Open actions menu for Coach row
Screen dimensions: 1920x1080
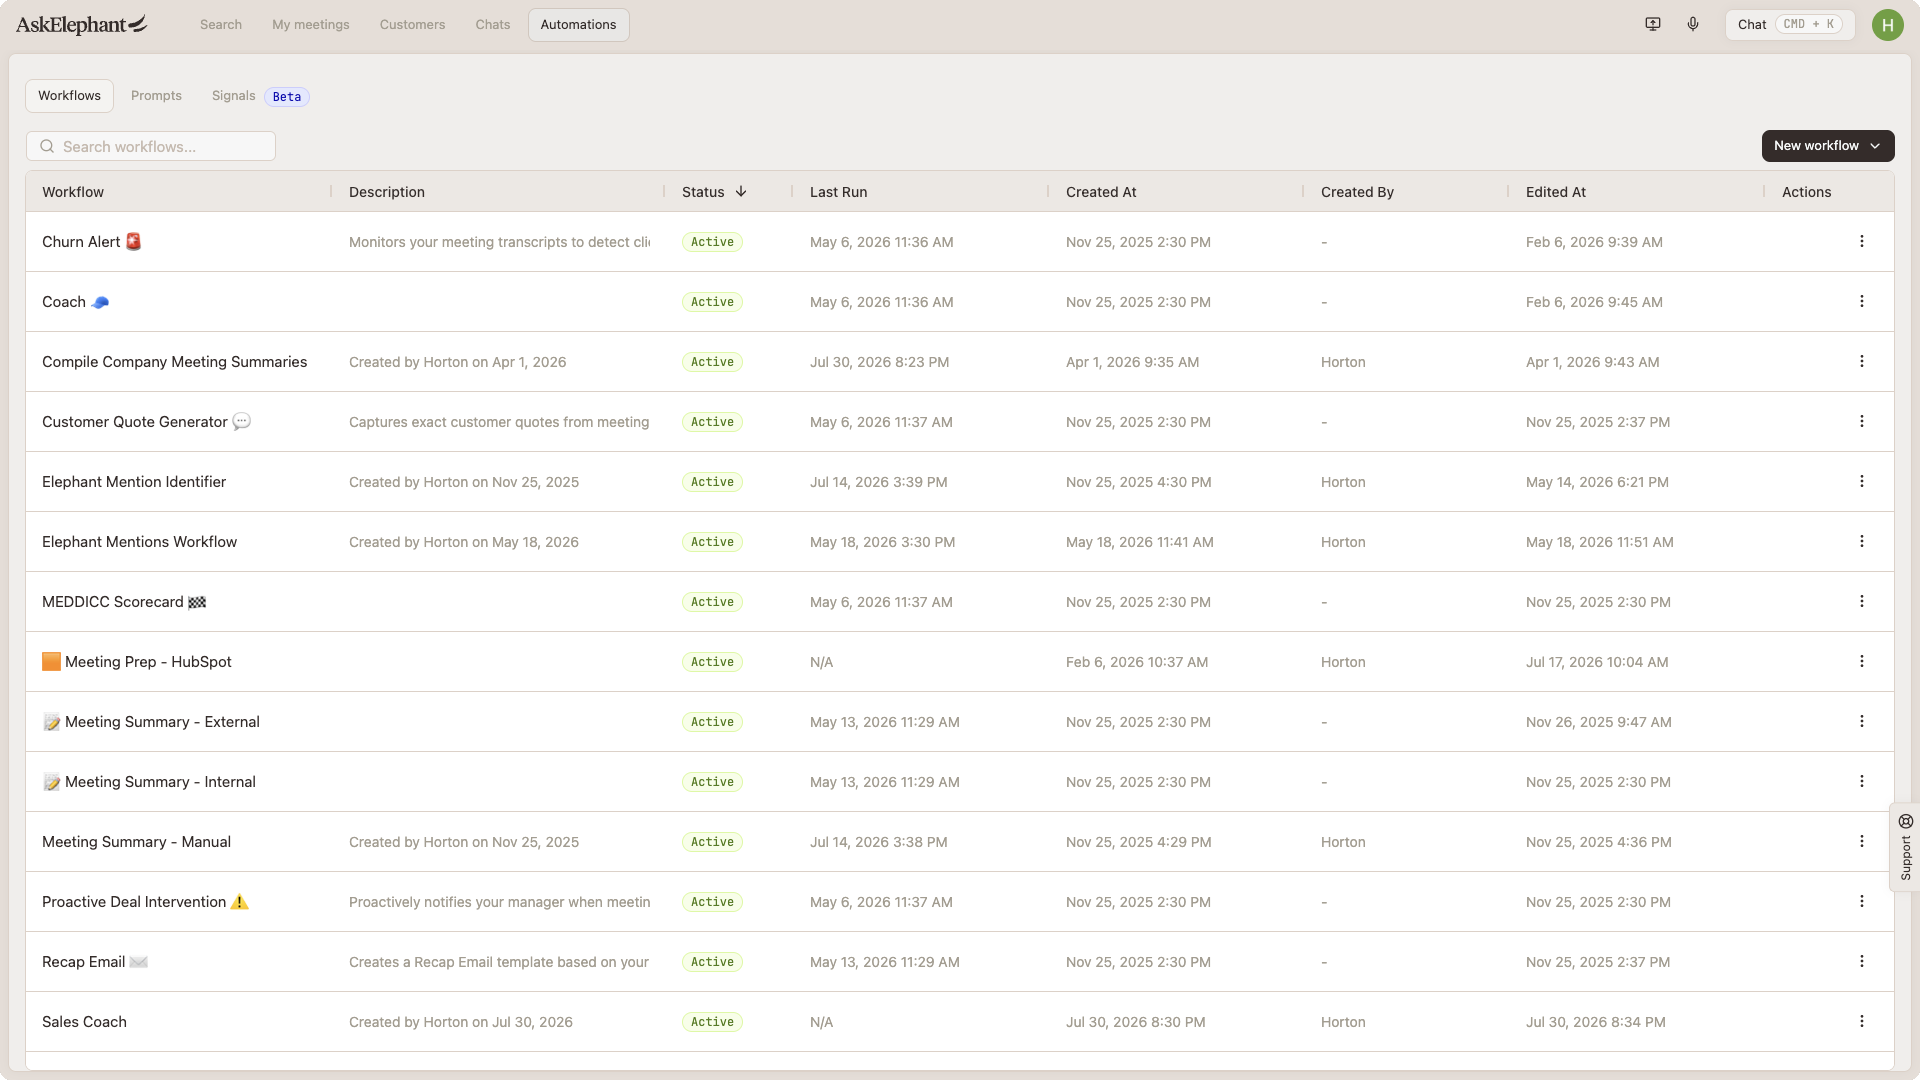(x=1862, y=301)
